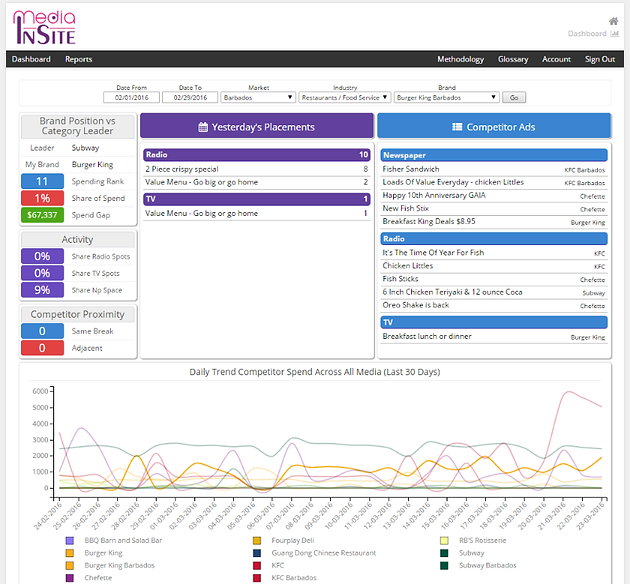Select the 'Fish Sticks' row
The image size is (630, 584).
pos(494,279)
